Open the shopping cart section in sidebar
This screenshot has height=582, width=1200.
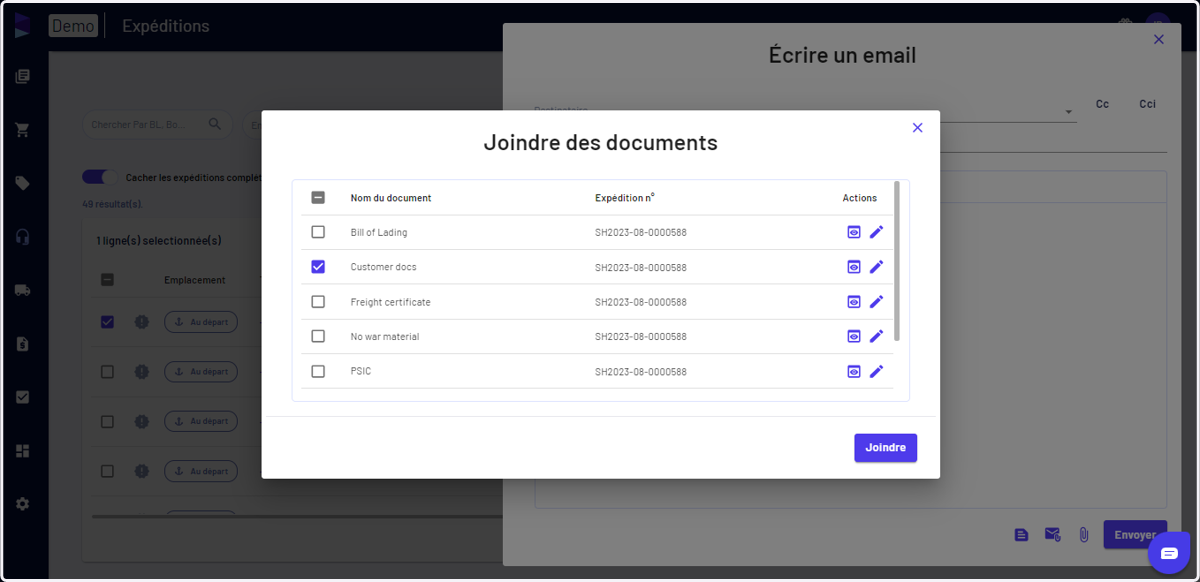[22, 130]
